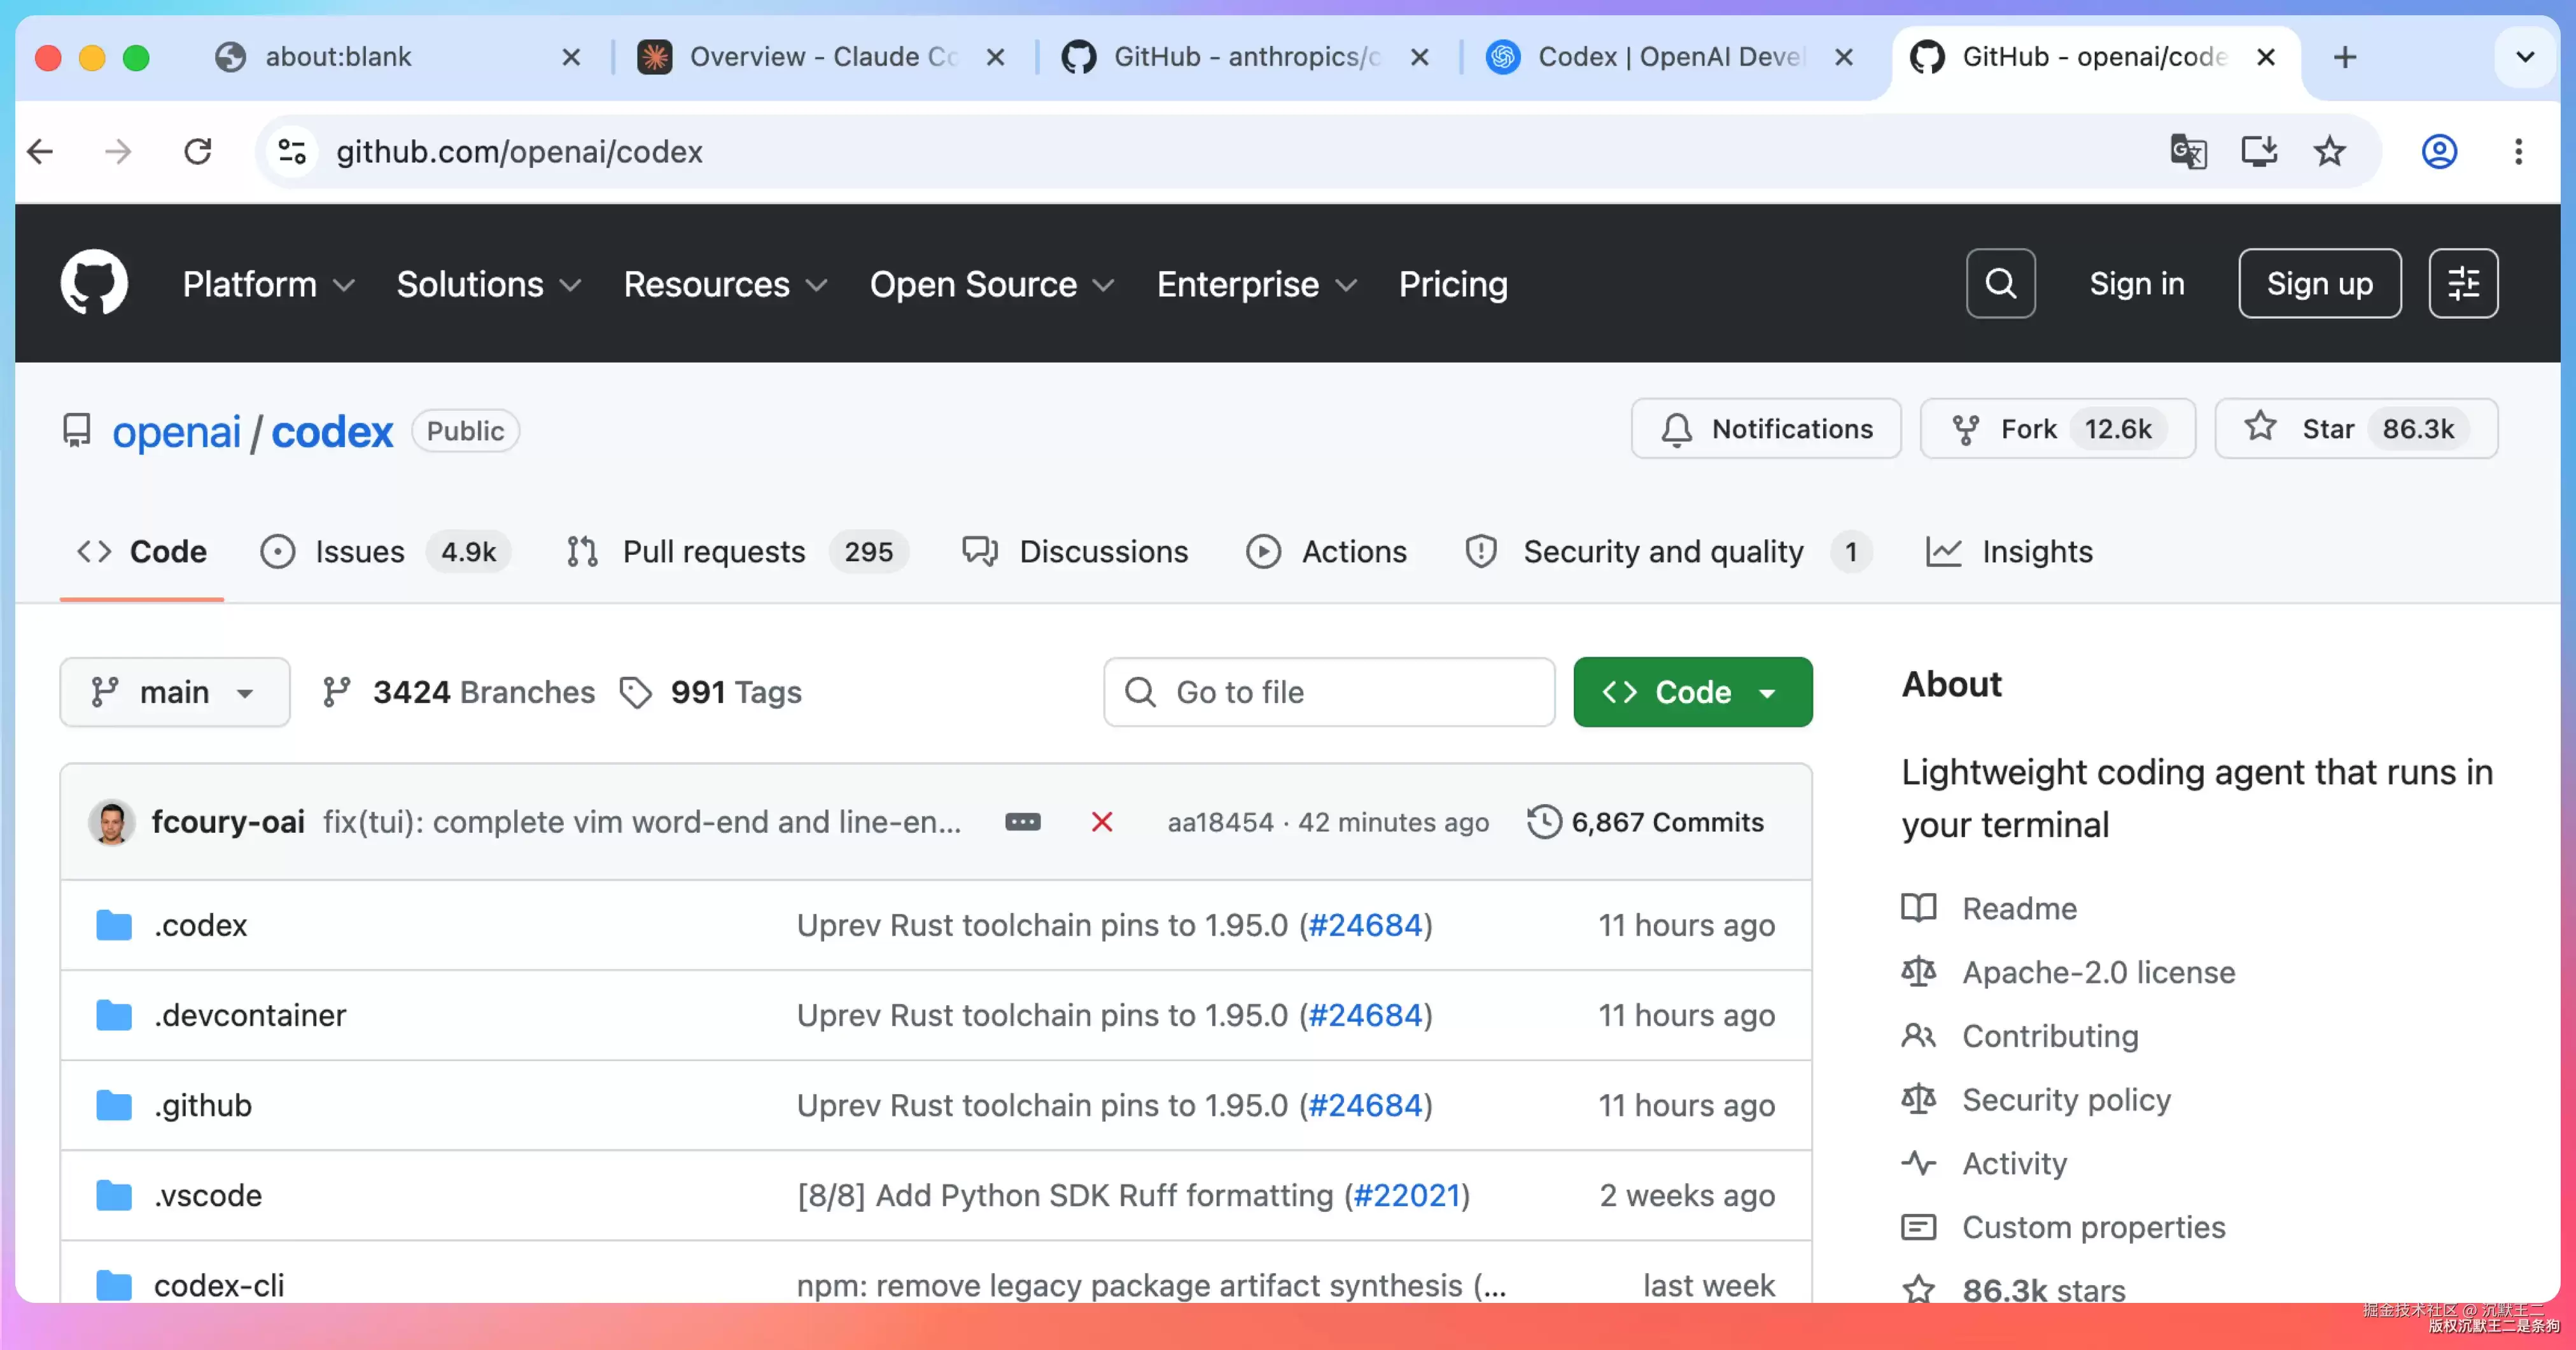Open the appearance settings sliders icon

tap(2463, 283)
